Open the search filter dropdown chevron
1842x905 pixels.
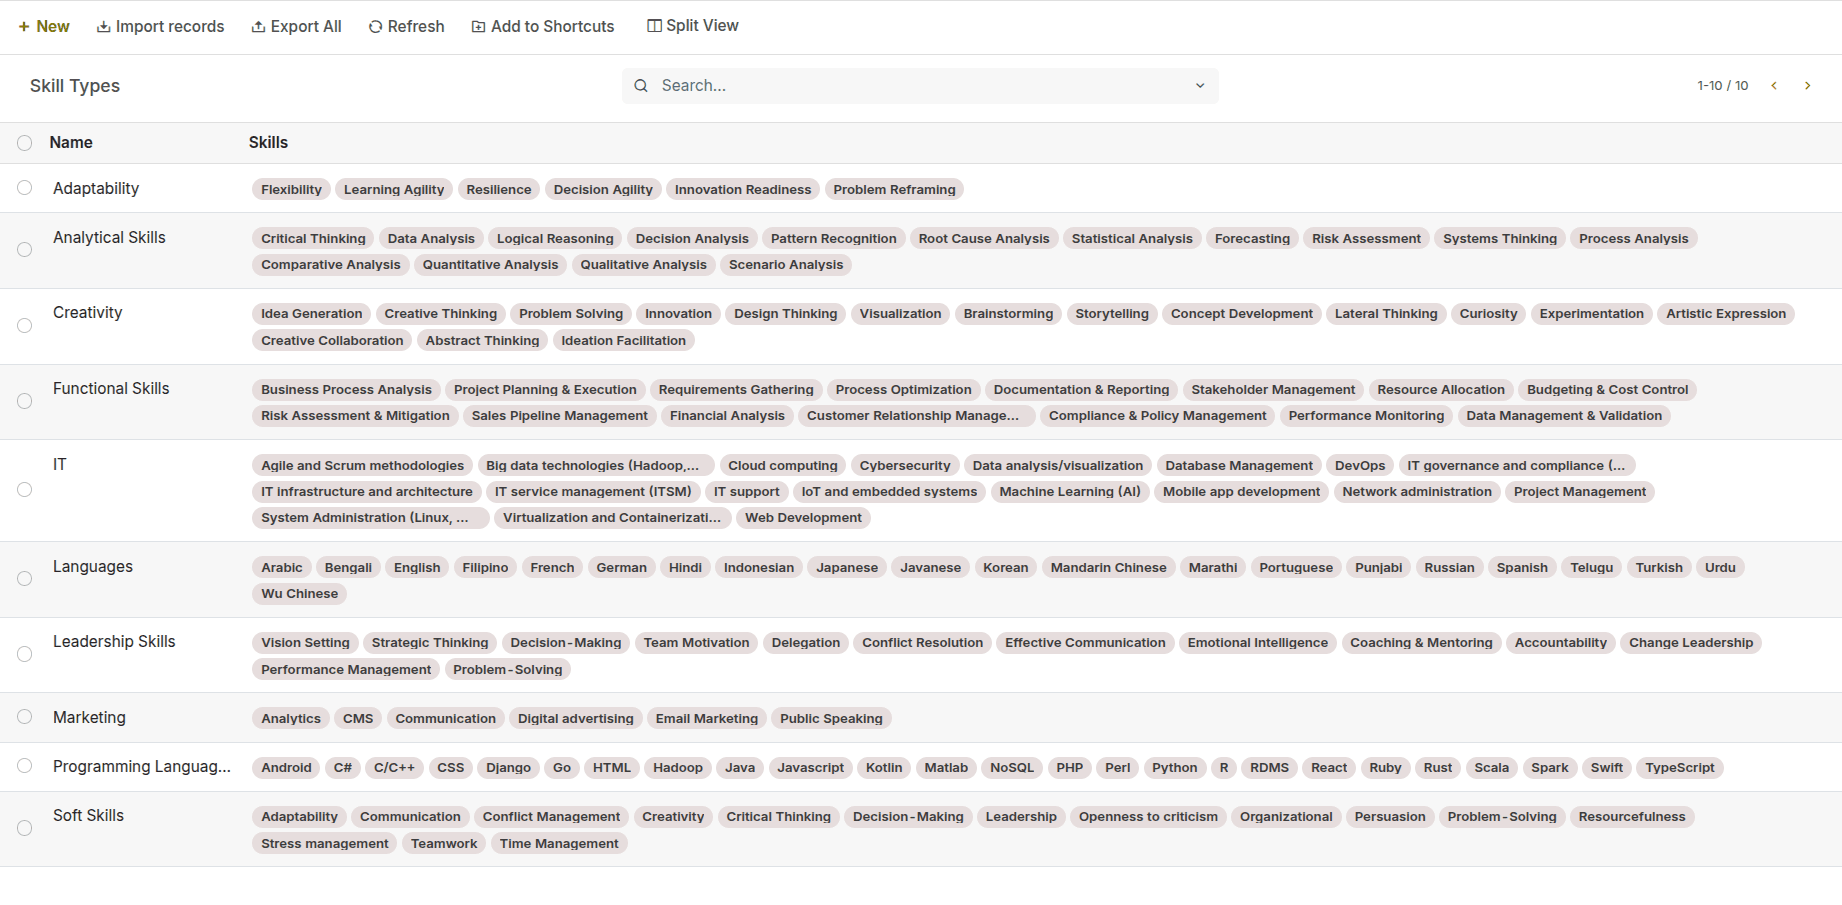point(1199,86)
